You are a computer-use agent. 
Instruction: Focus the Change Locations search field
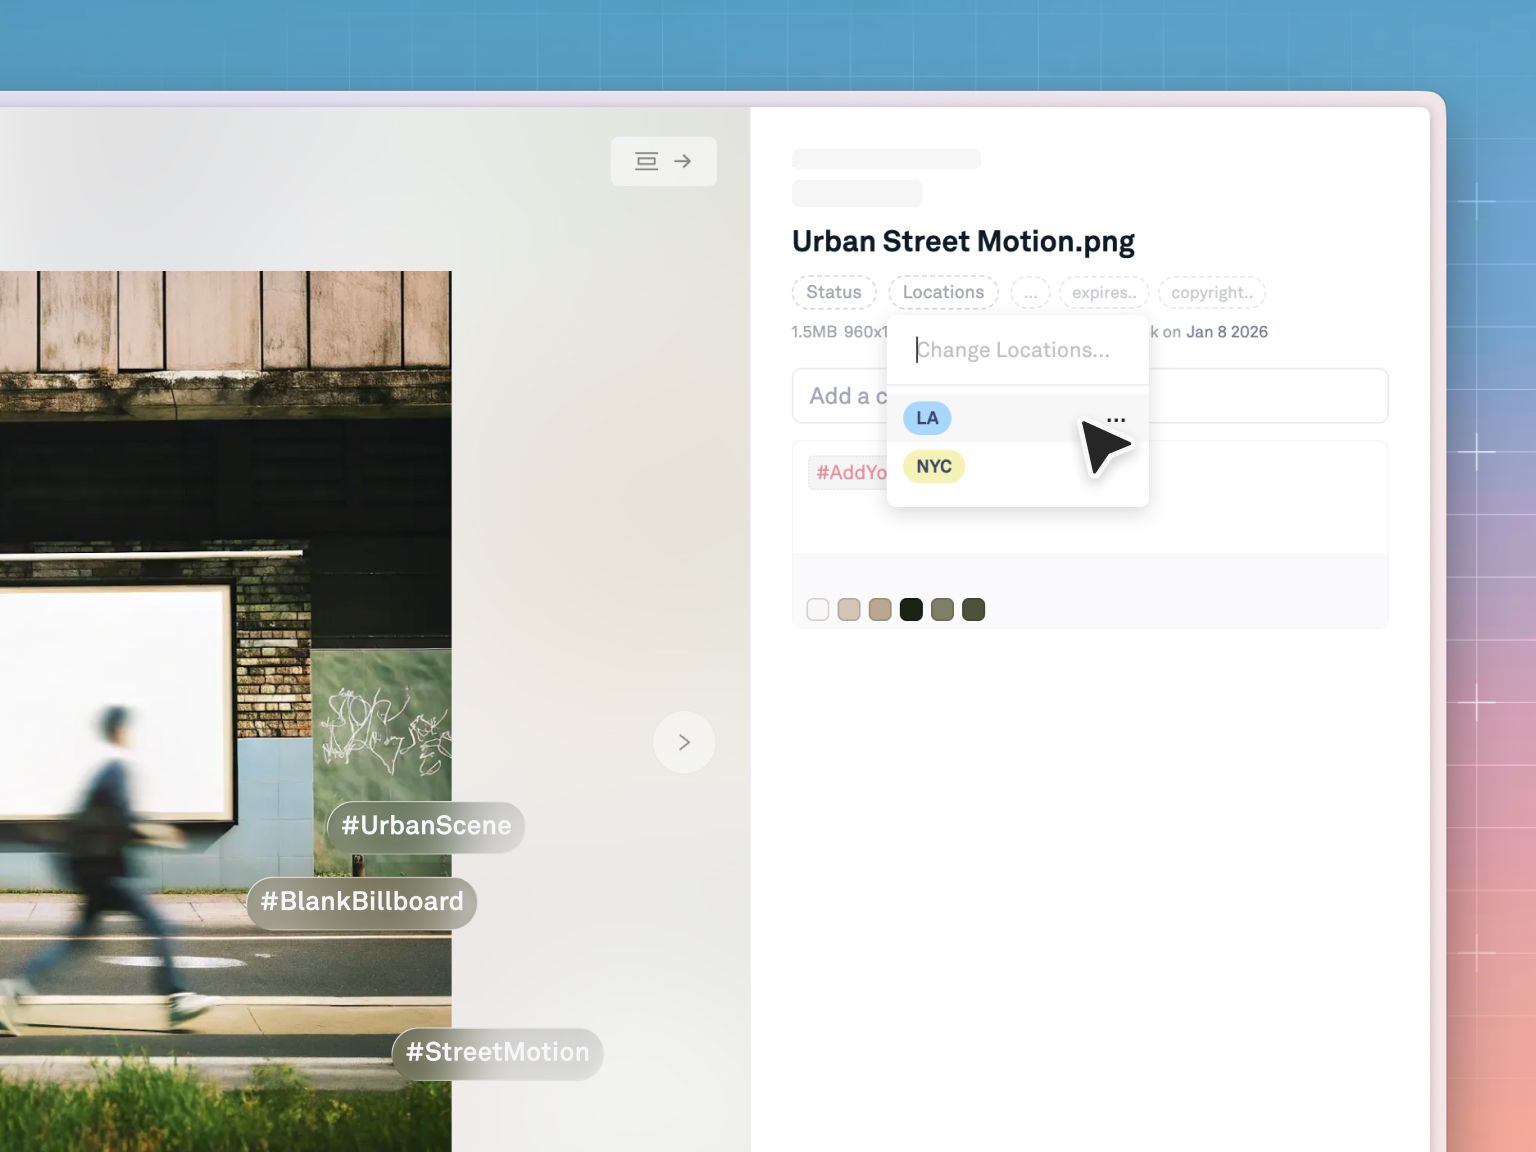pyautogui.click(x=1015, y=350)
